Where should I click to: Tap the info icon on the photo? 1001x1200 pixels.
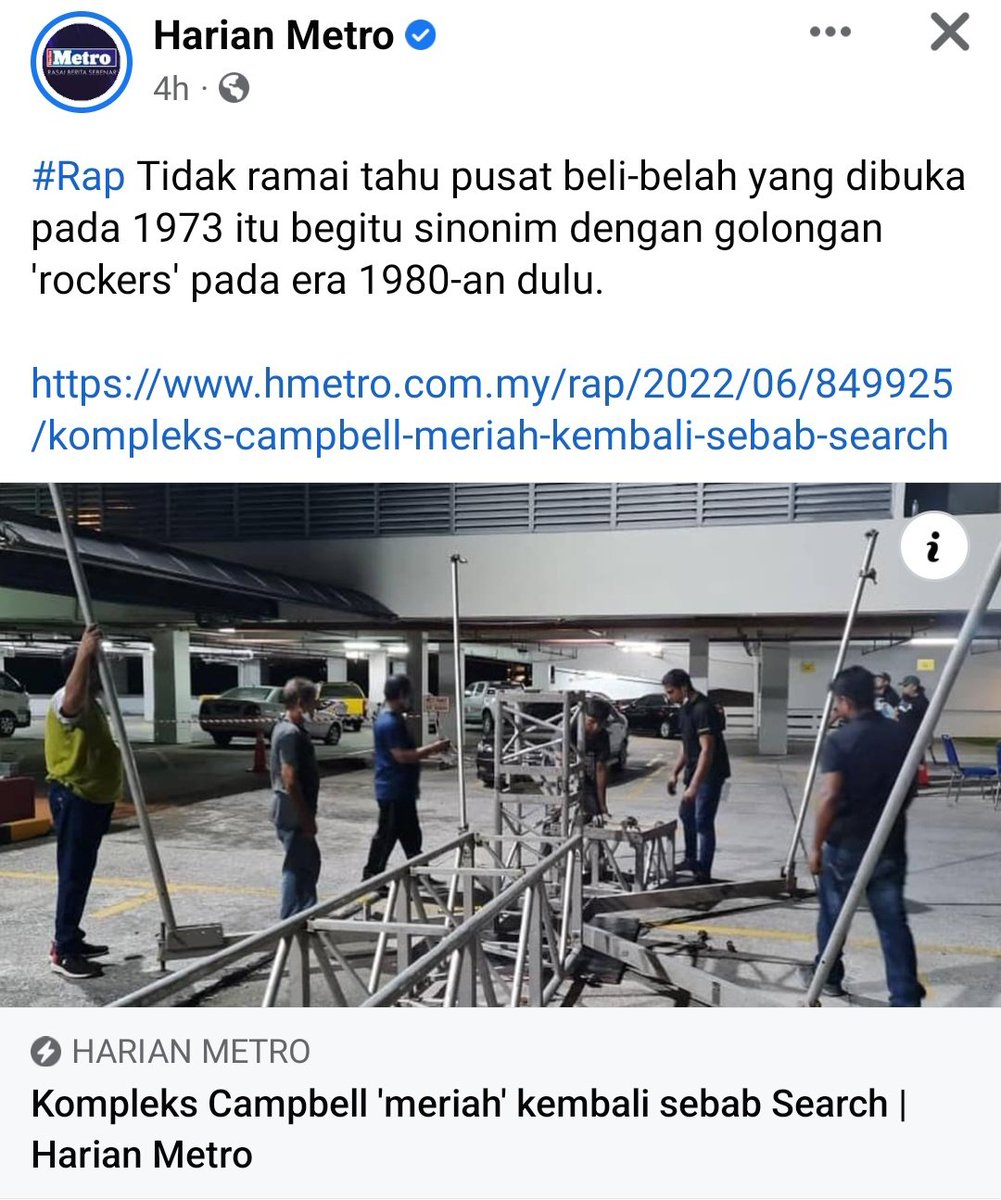tap(933, 547)
